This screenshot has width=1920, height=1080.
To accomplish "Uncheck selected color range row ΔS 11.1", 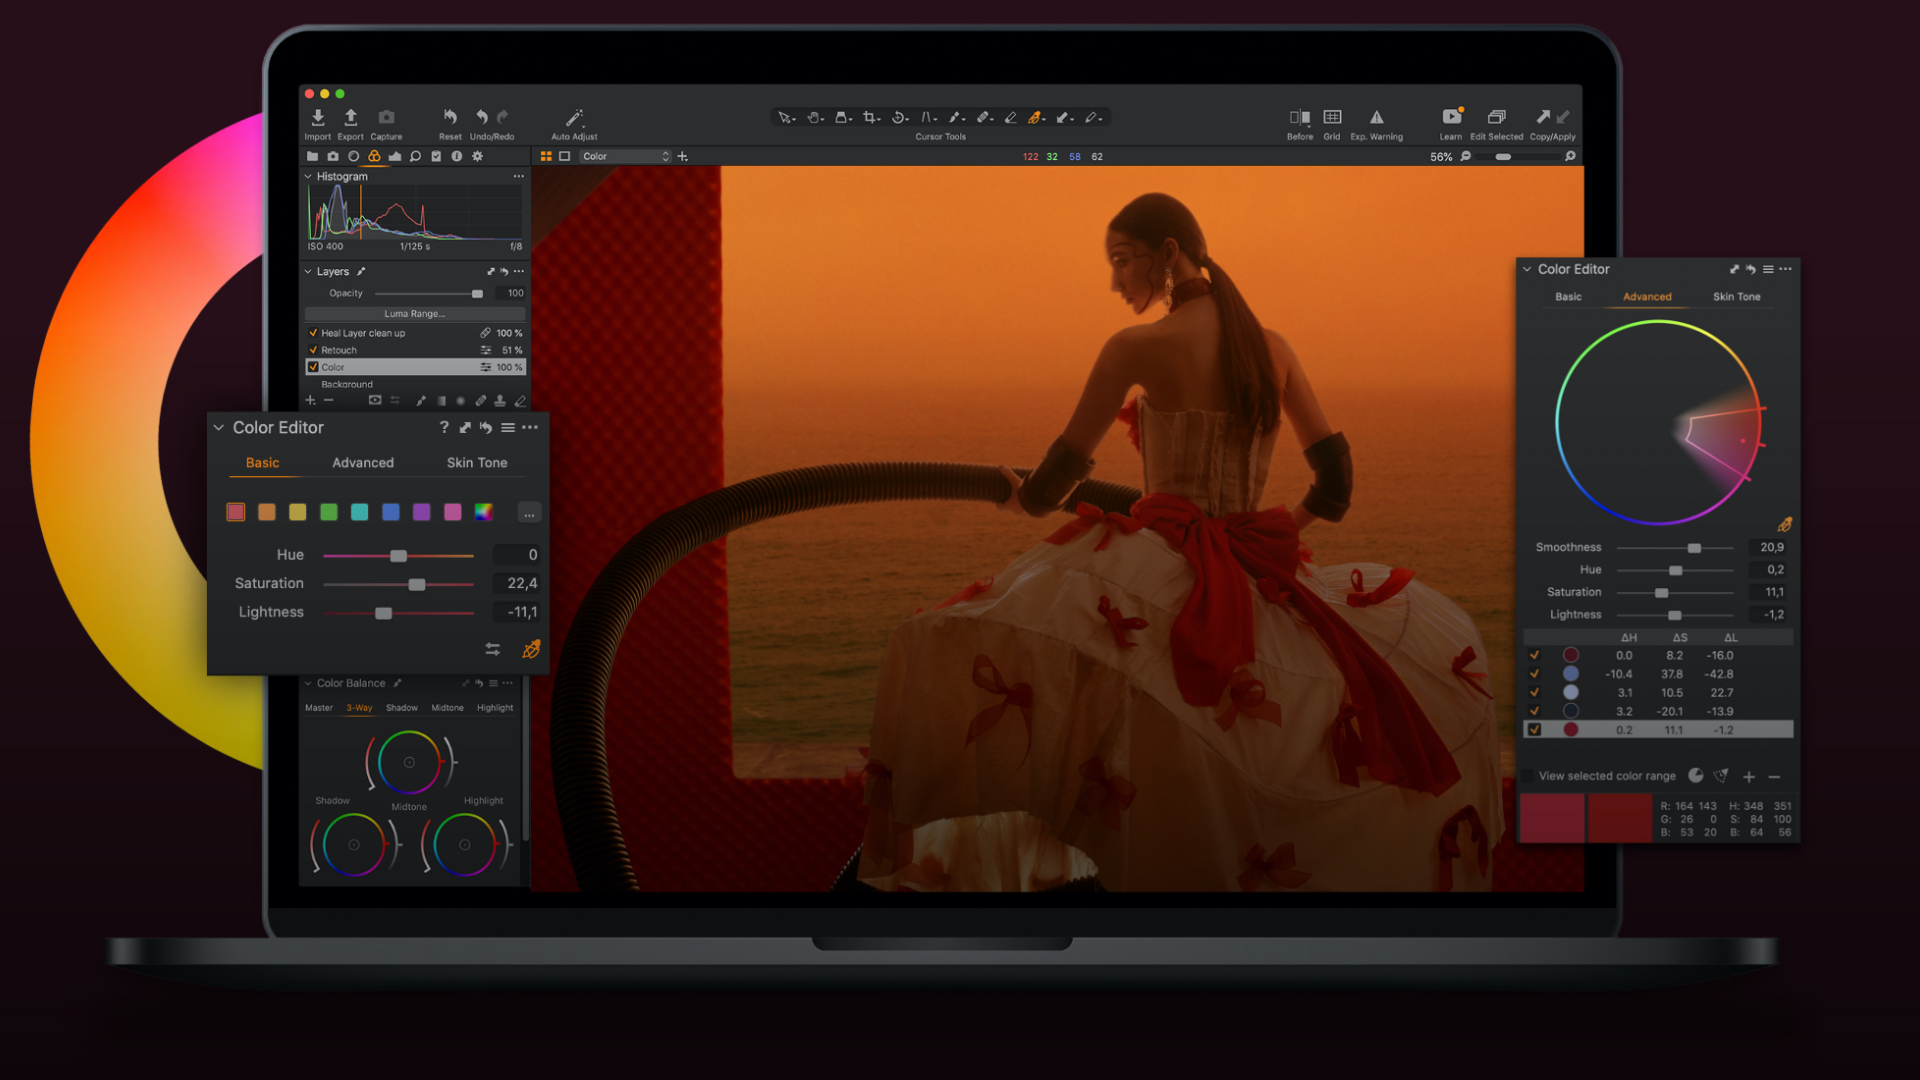I will click(x=1534, y=730).
